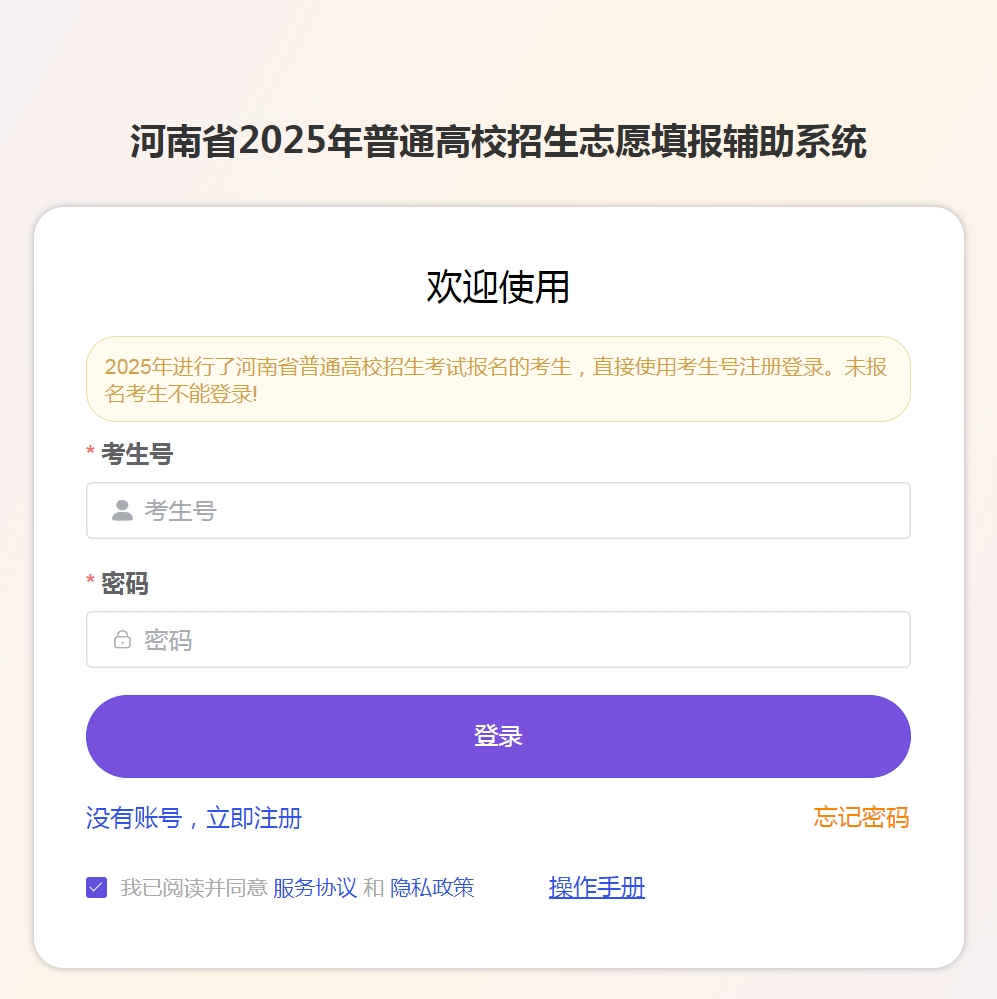Open the 服务协议 service agreement
The width and height of the screenshot is (997, 999).
click(314, 887)
